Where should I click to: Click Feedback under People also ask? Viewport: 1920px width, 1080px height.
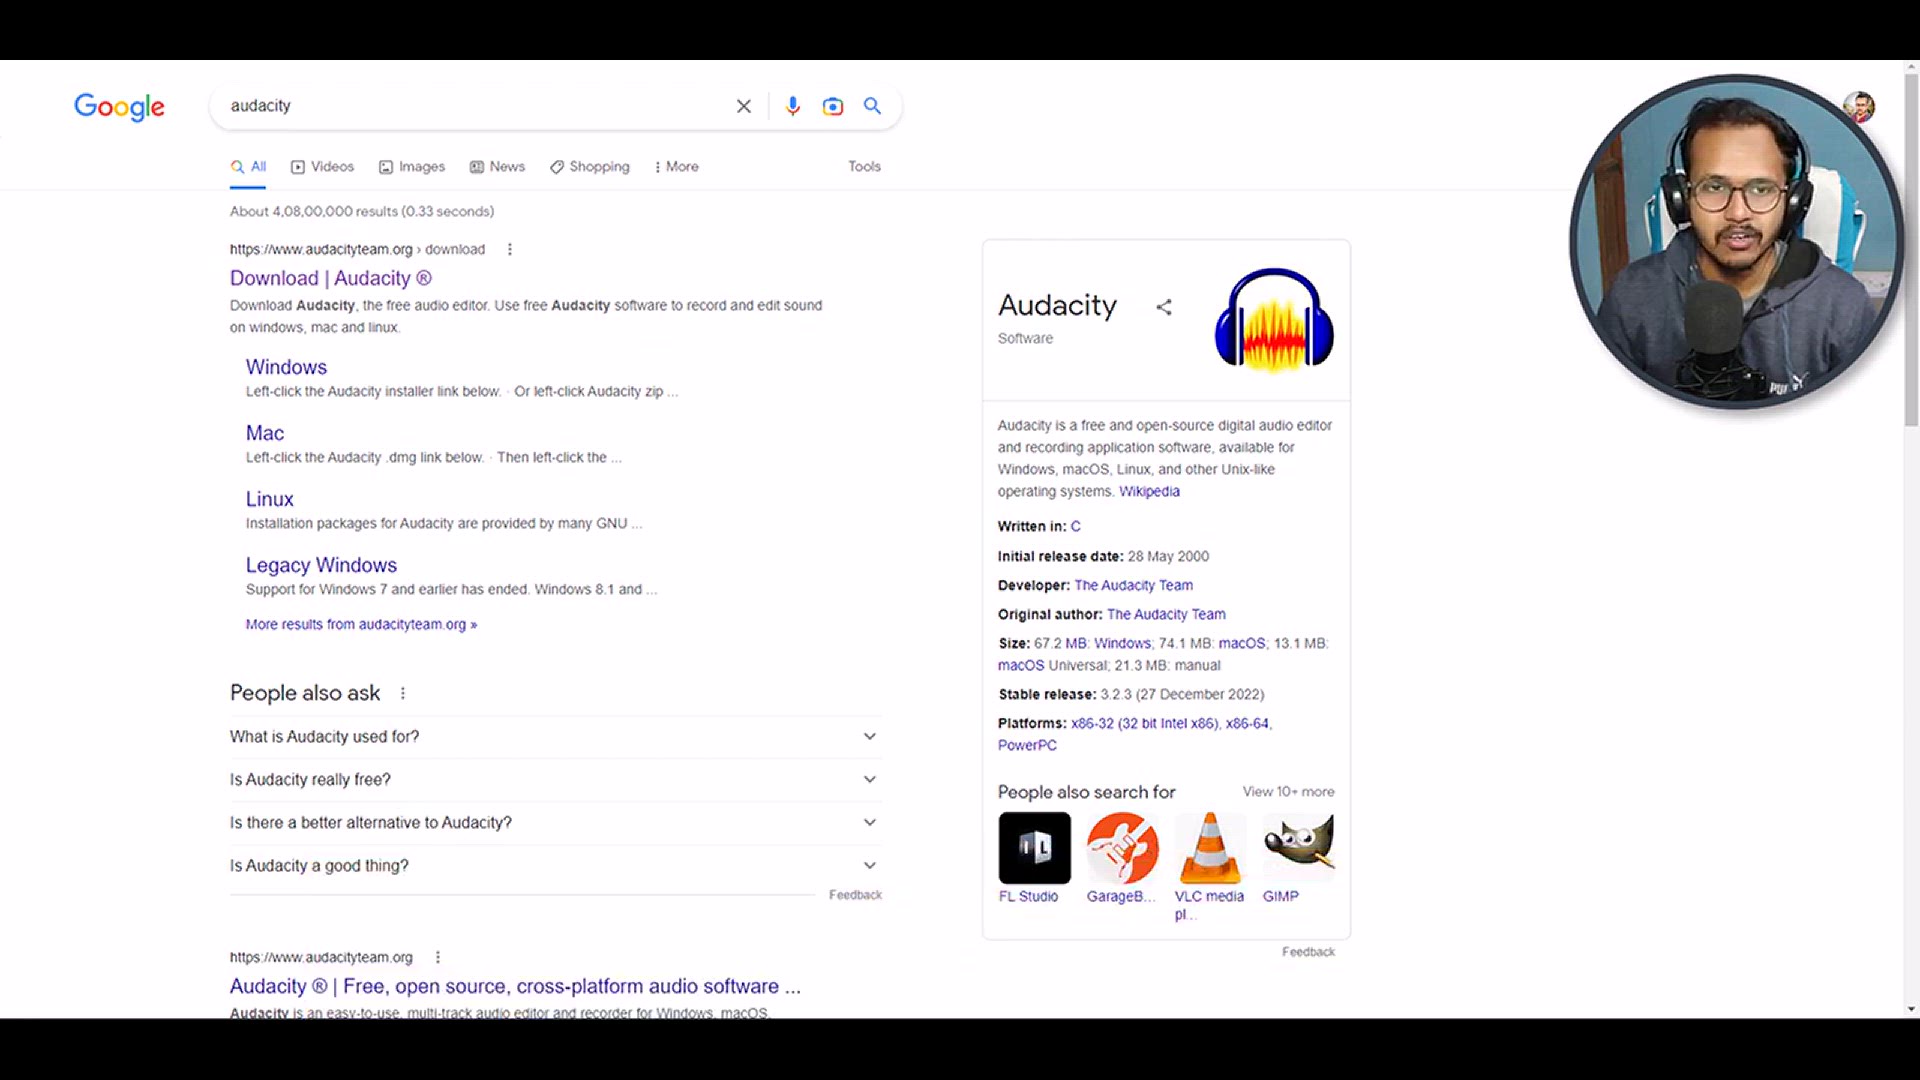(855, 895)
